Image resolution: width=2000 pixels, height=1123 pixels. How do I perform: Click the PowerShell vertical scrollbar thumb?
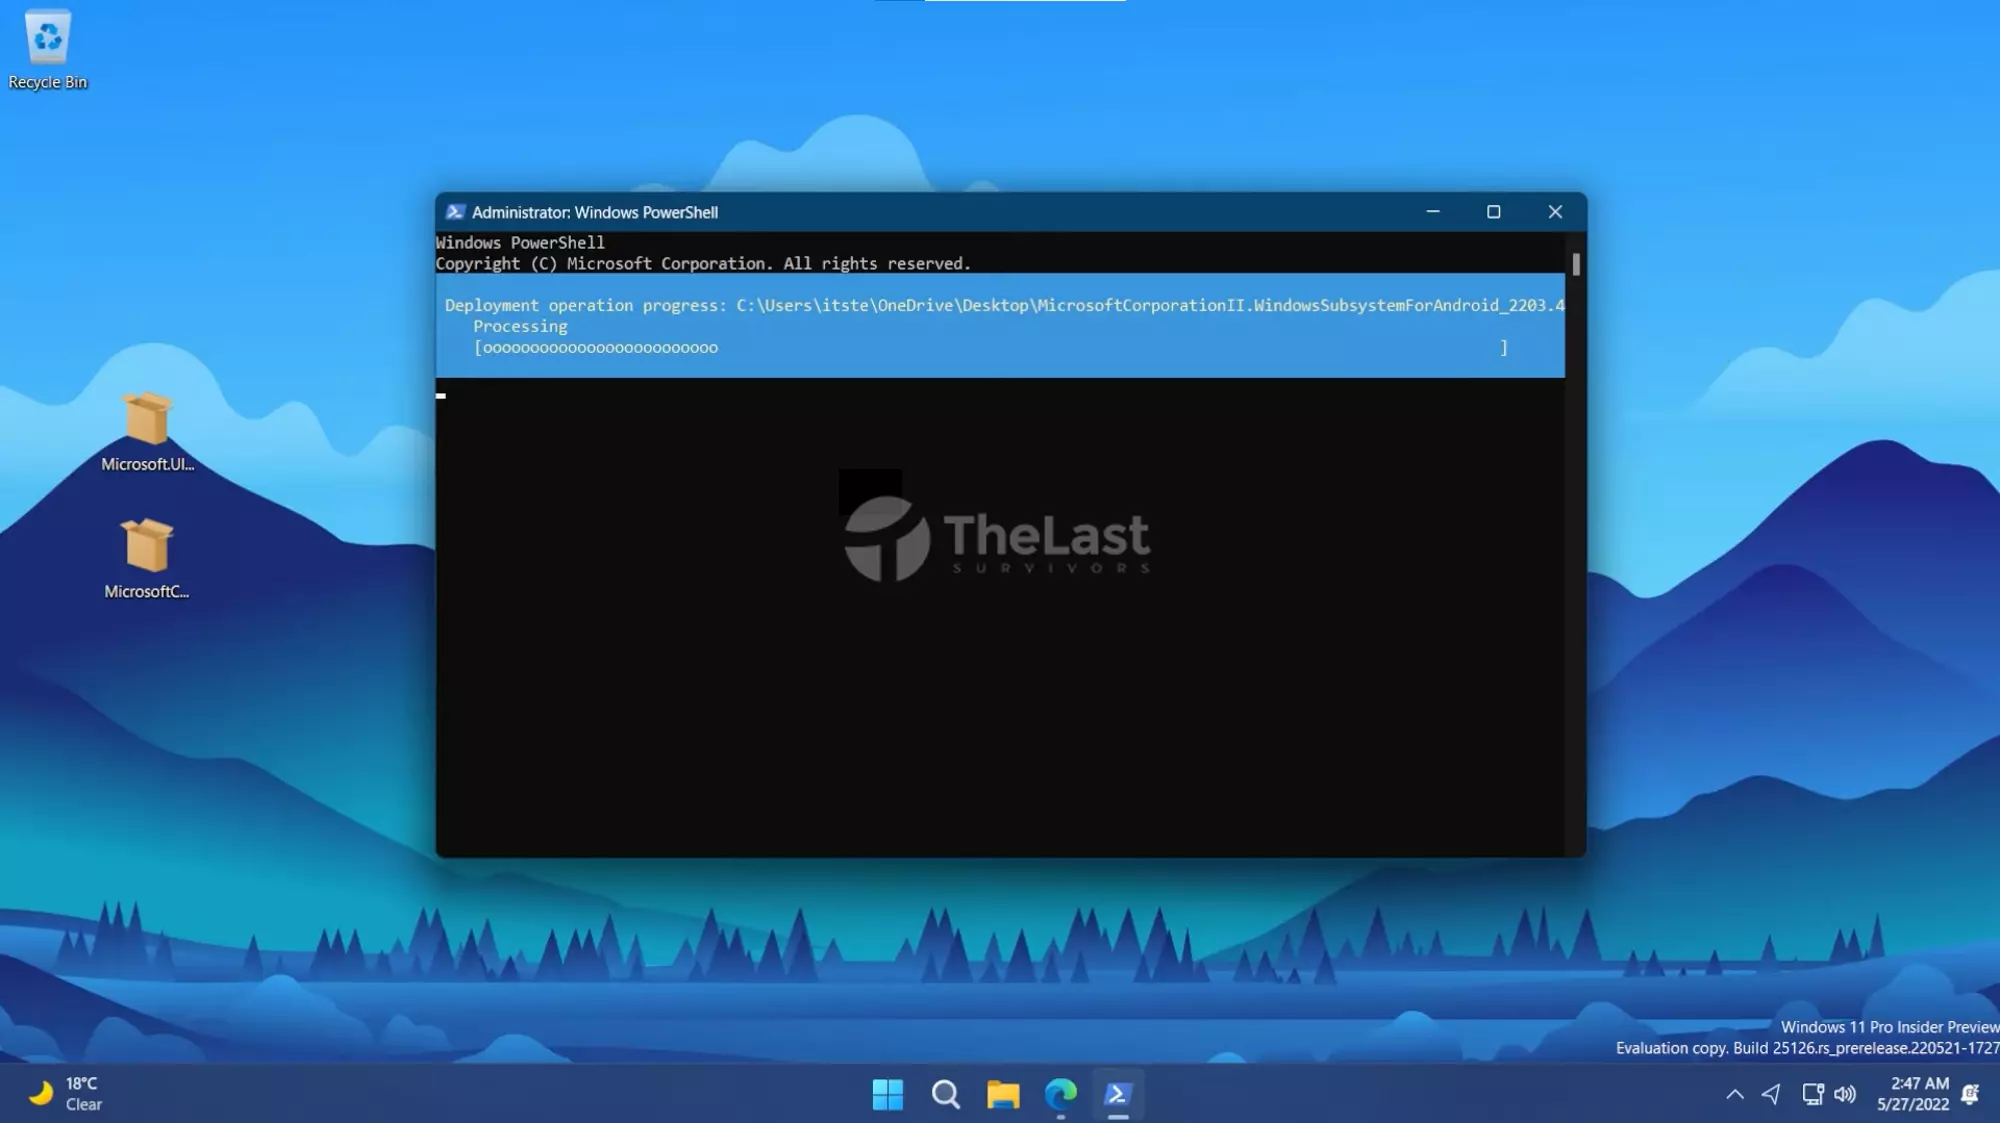coord(1576,264)
